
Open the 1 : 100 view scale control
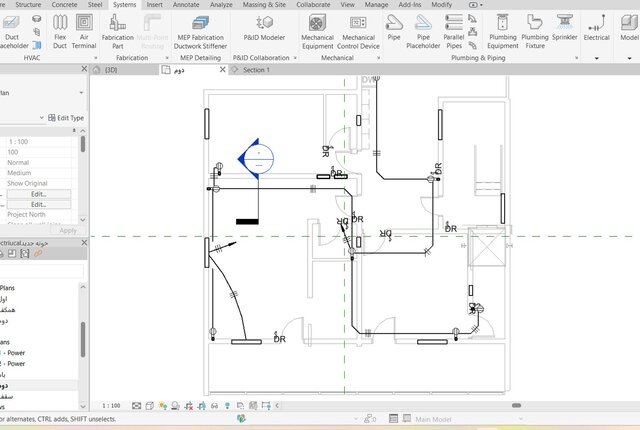coord(111,406)
